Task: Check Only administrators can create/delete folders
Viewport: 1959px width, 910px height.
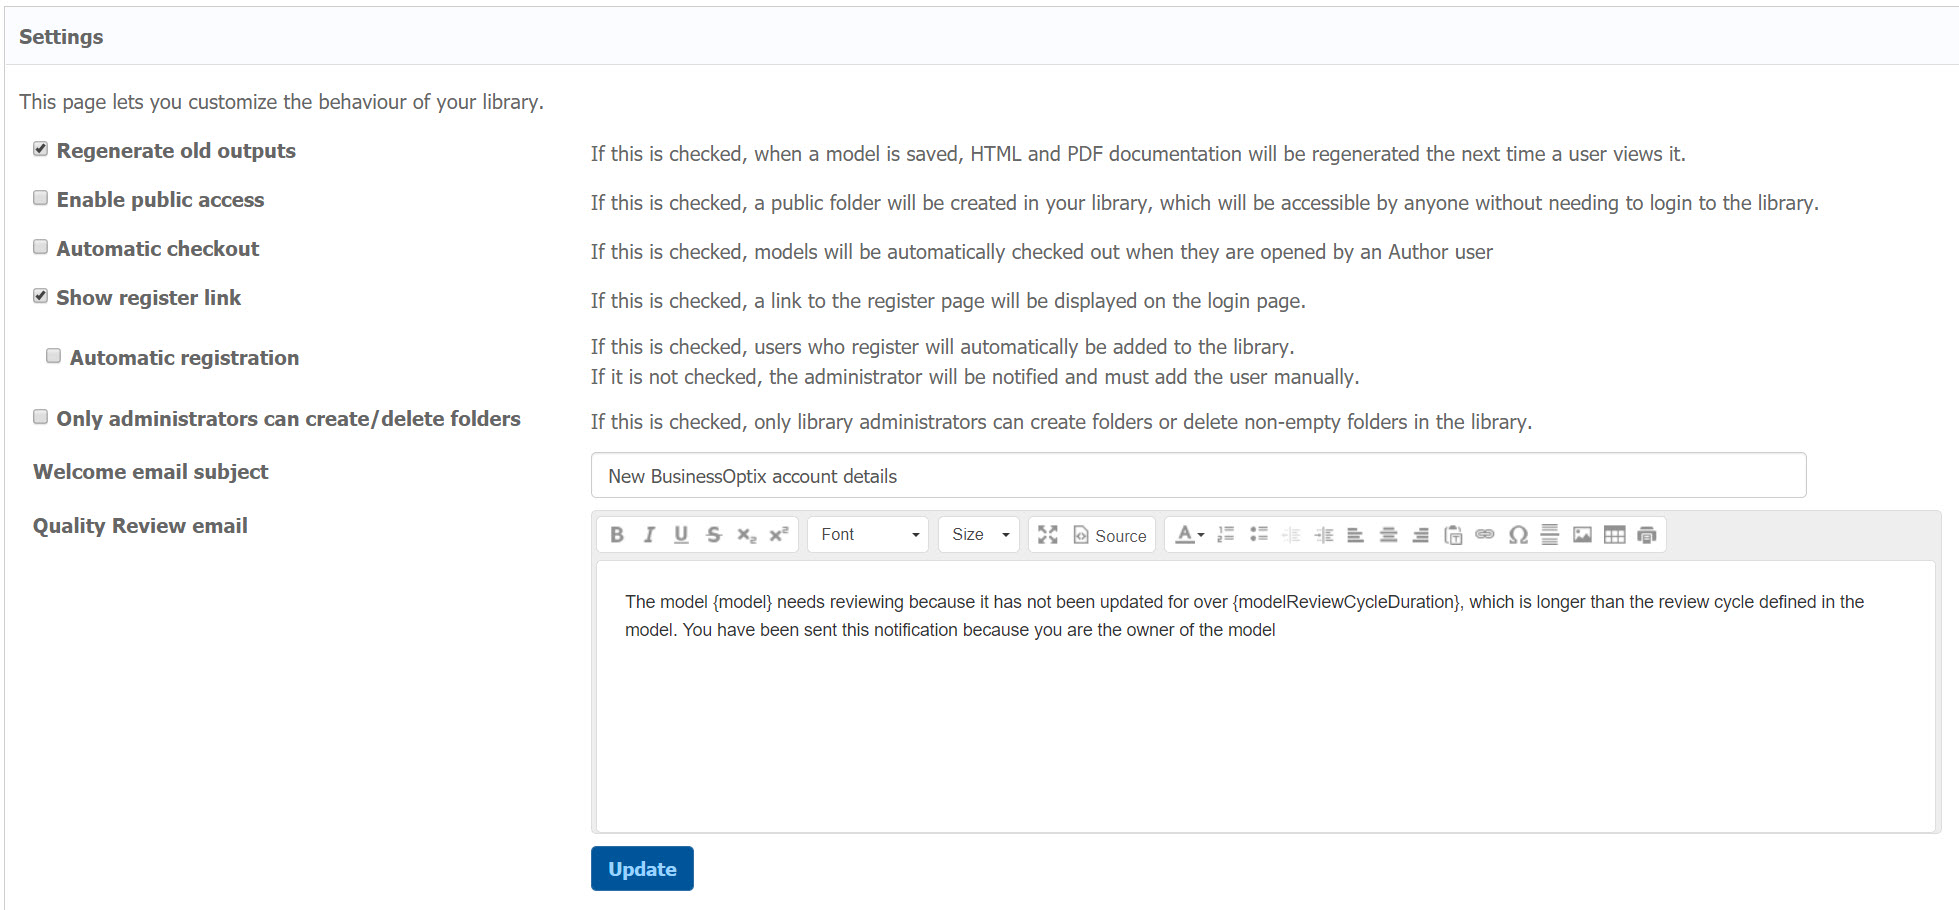Action: point(41,417)
